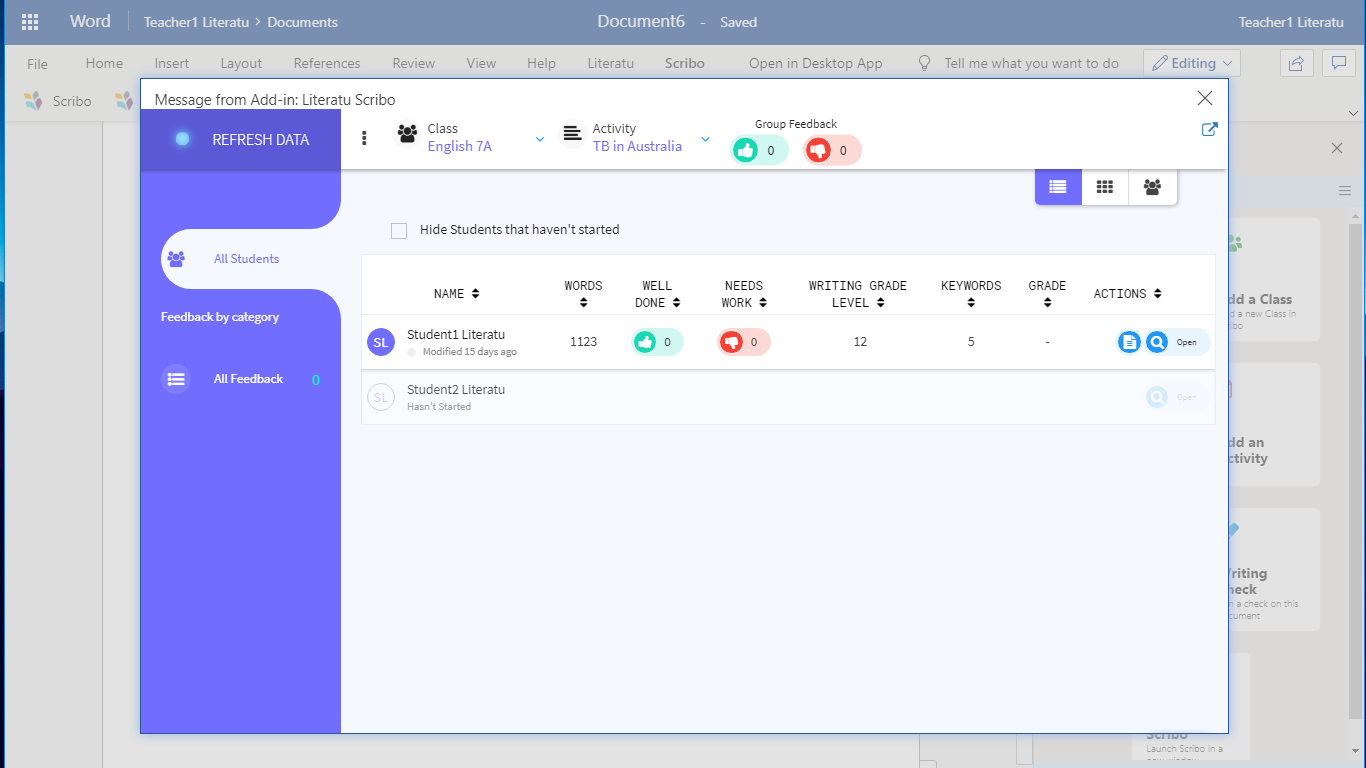Click the Scribo logo icon in the ribbon
The width and height of the screenshot is (1366, 768).
coord(33,101)
